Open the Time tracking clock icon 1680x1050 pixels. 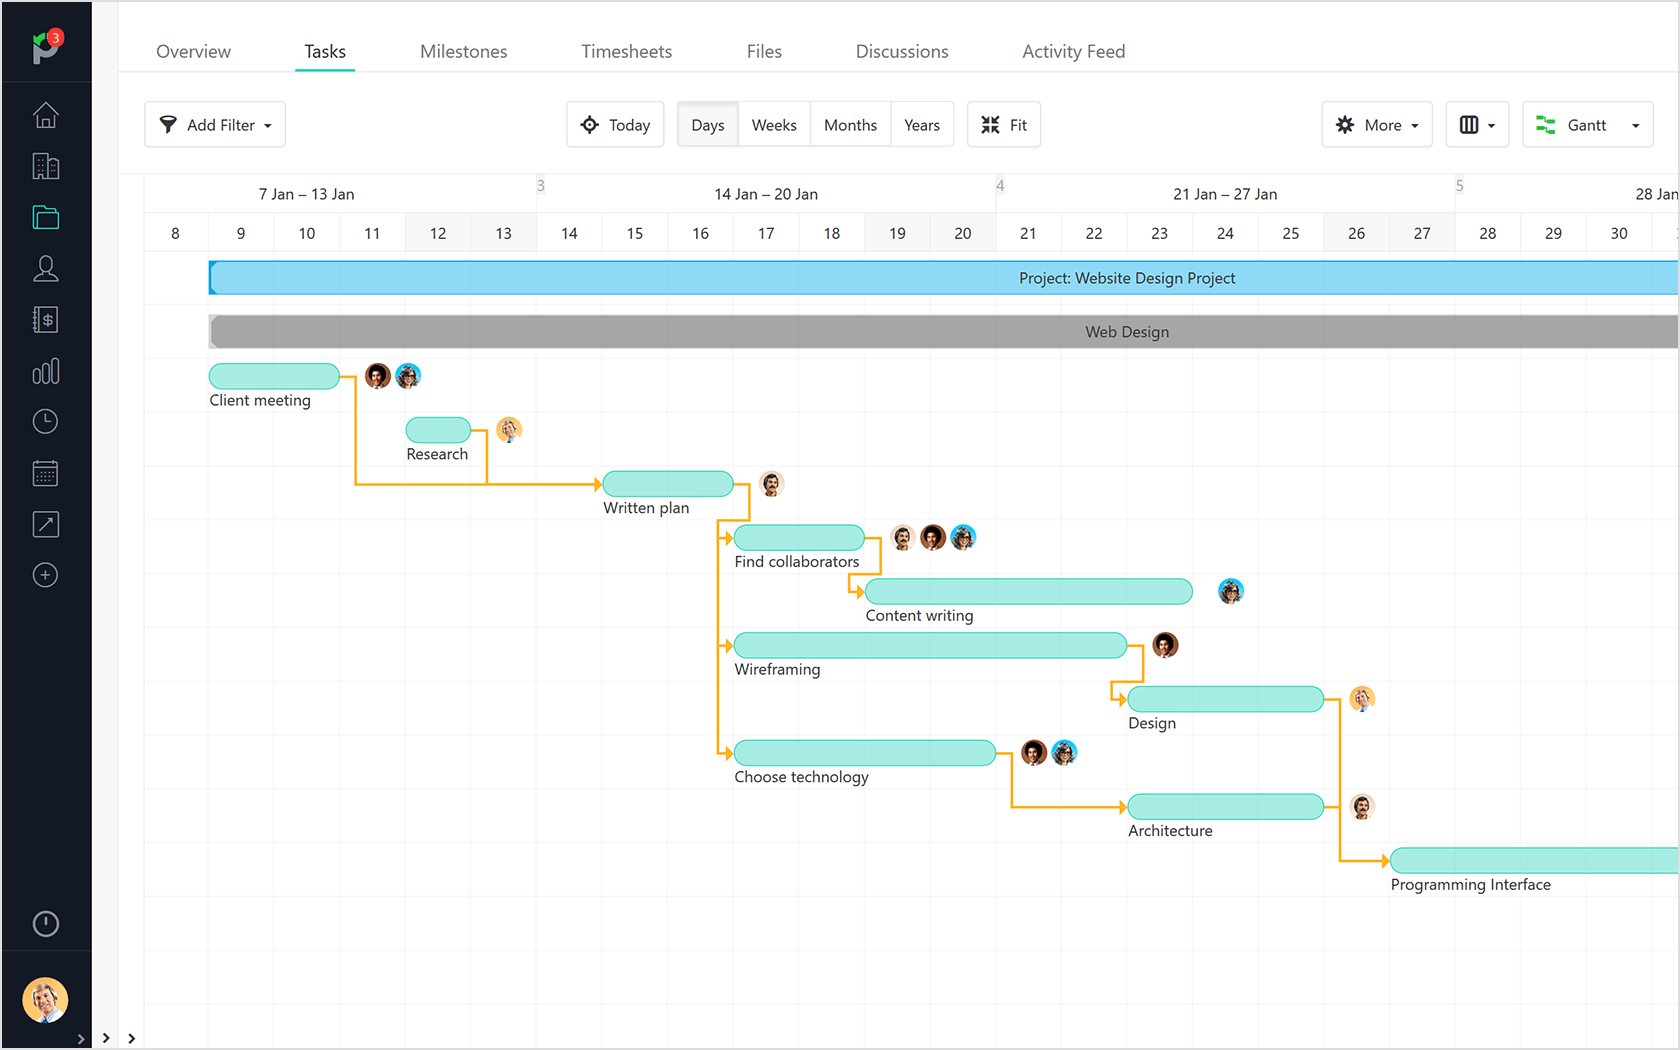46,421
